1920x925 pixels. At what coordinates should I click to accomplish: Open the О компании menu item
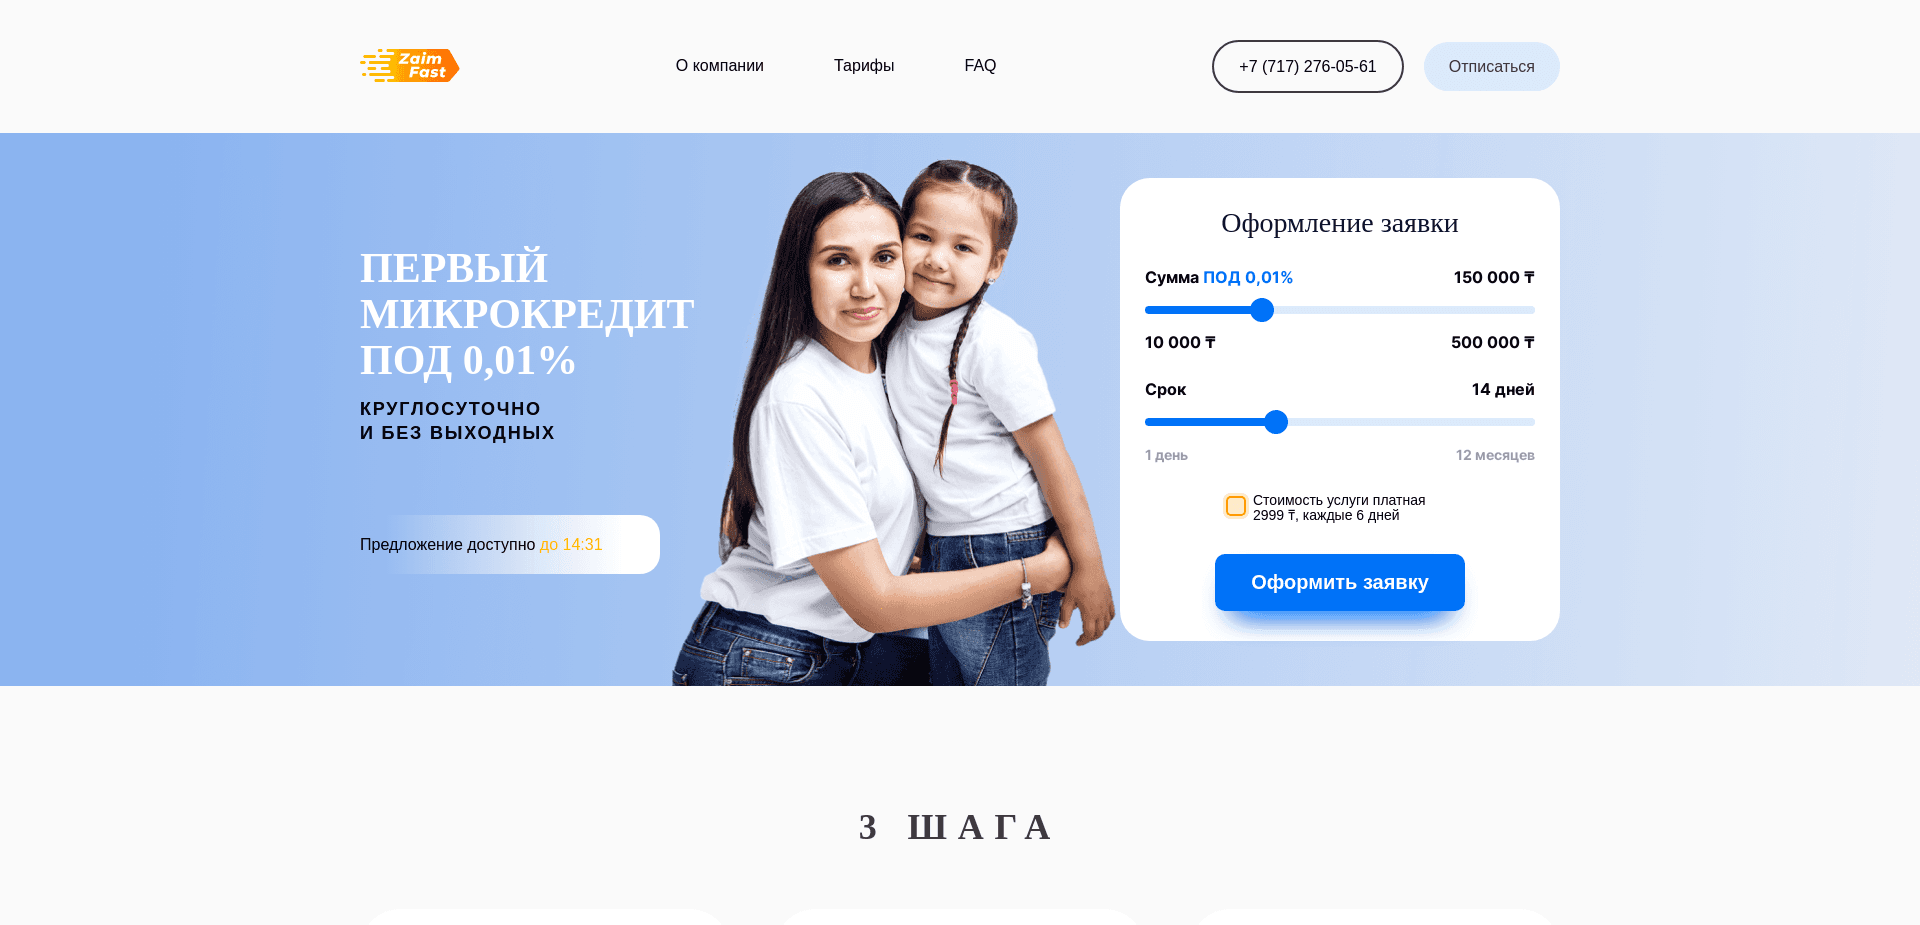coord(719,66)
